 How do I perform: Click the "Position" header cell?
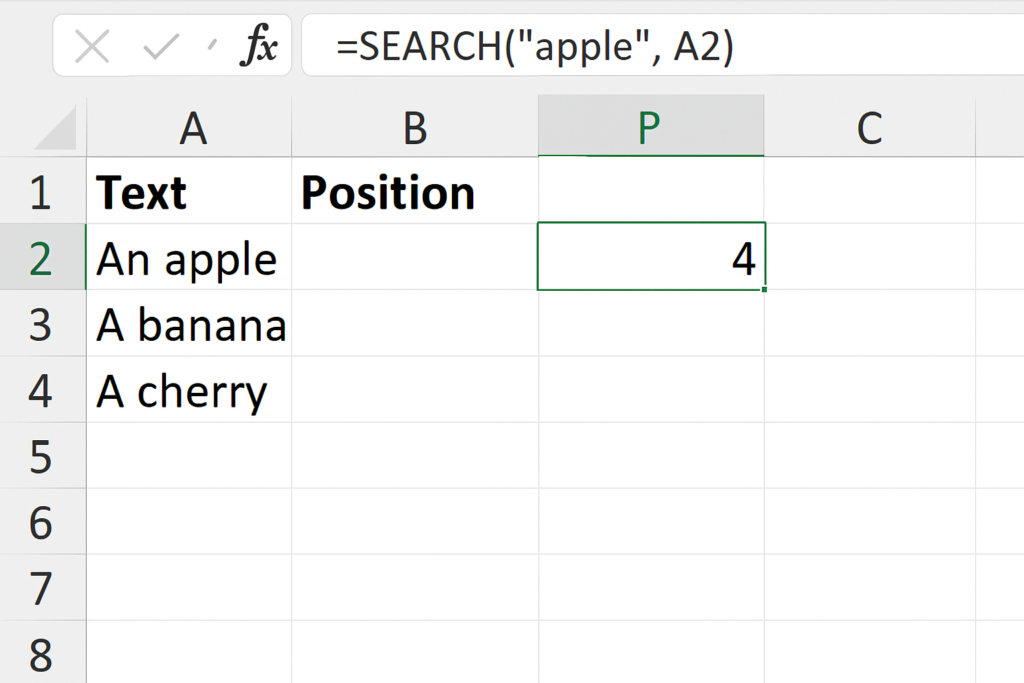414,192
